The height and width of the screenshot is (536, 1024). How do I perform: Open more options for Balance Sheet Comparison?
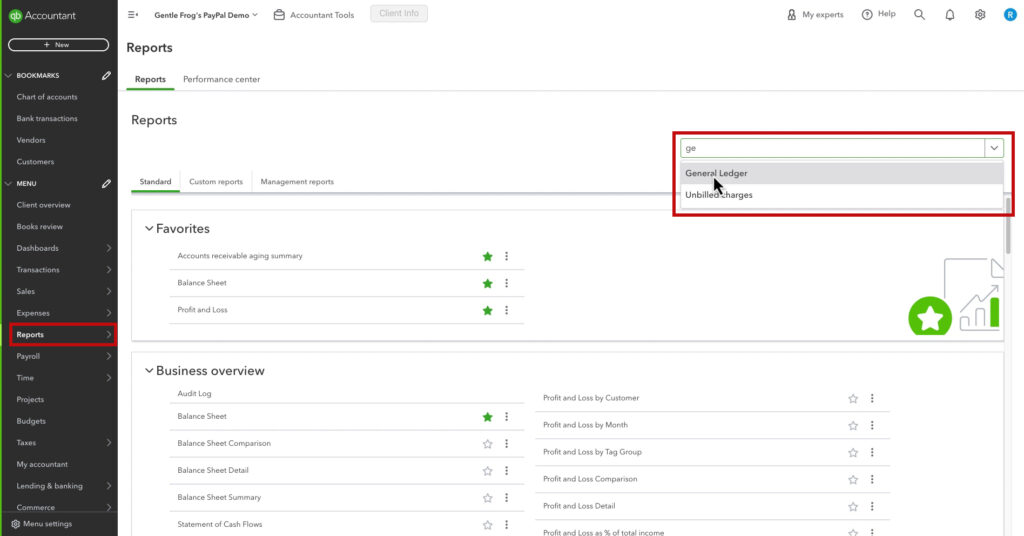(x=506, y=444)
